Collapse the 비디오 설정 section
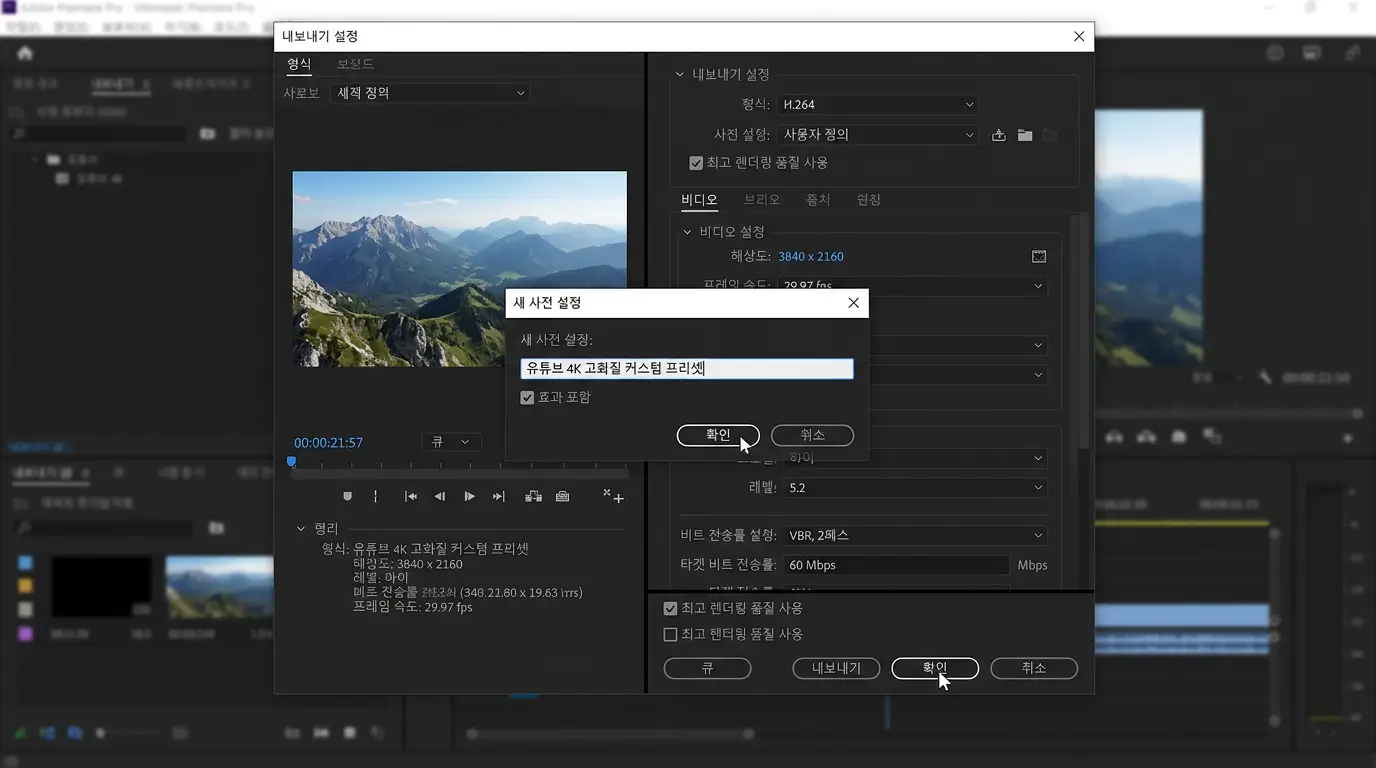This screenshot has width=1376, height=768. coord(687,232)
